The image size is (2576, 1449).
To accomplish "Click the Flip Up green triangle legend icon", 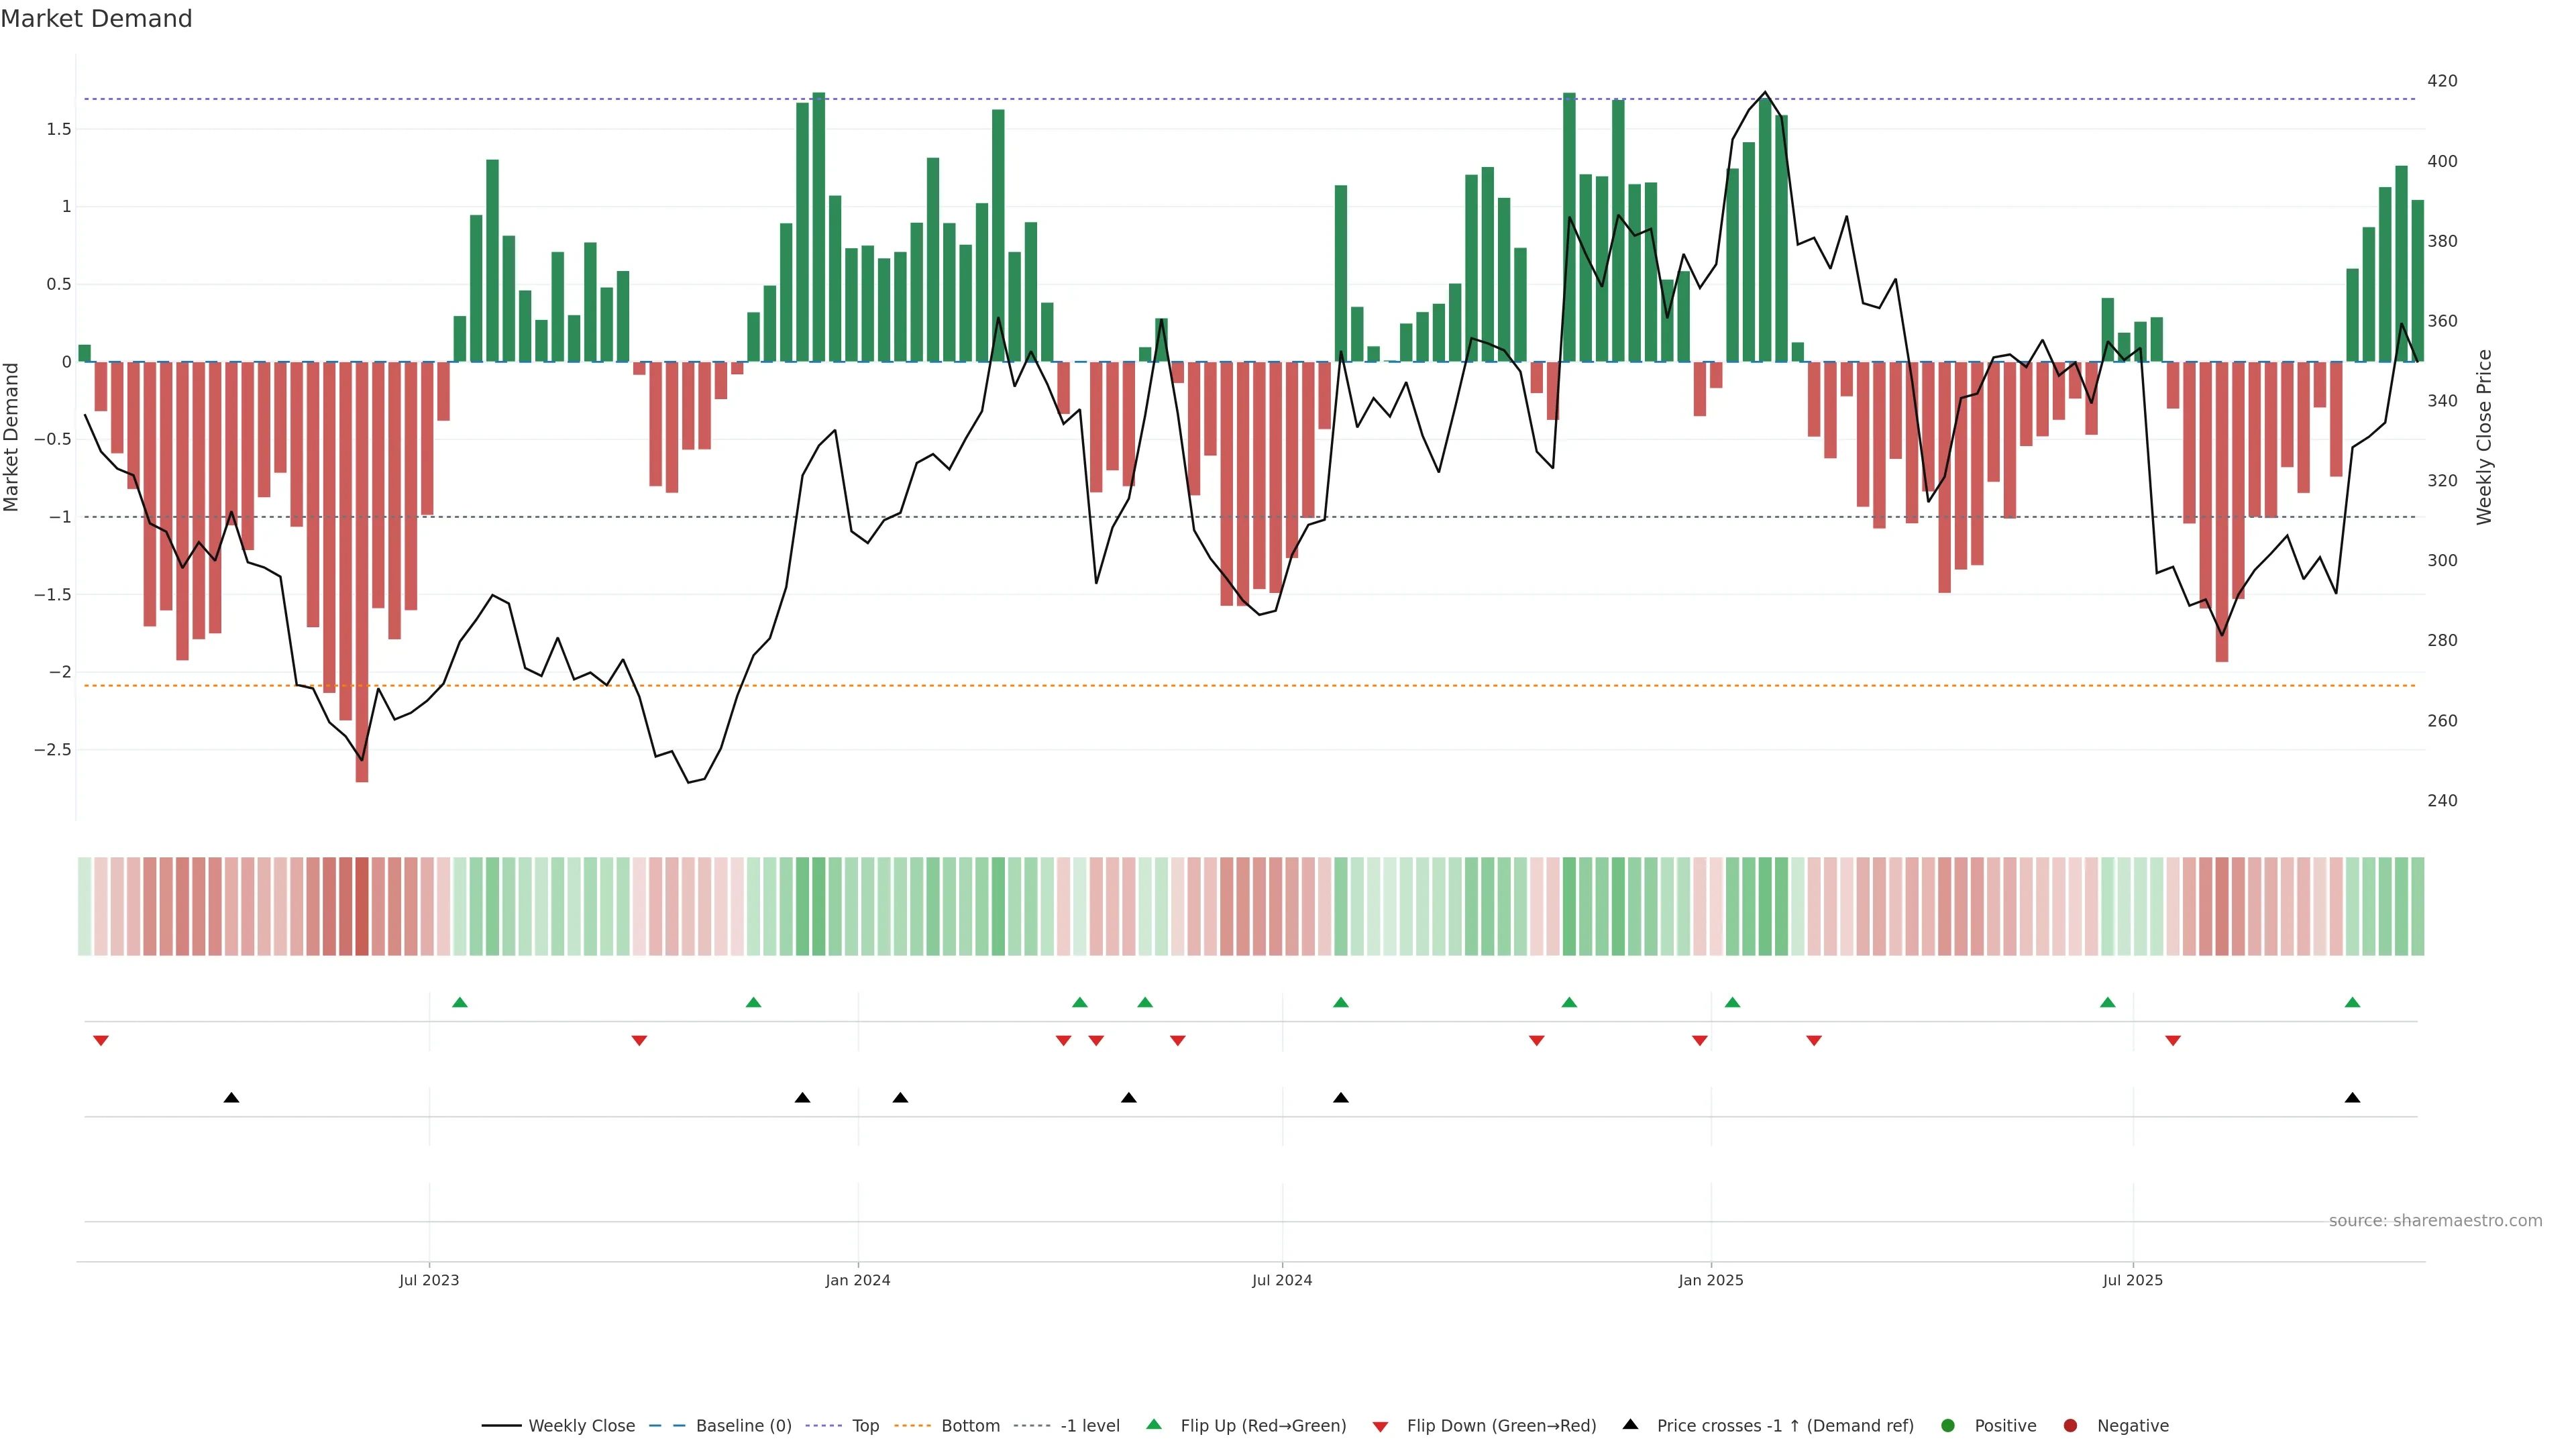I will [x=1154, y=1424].
